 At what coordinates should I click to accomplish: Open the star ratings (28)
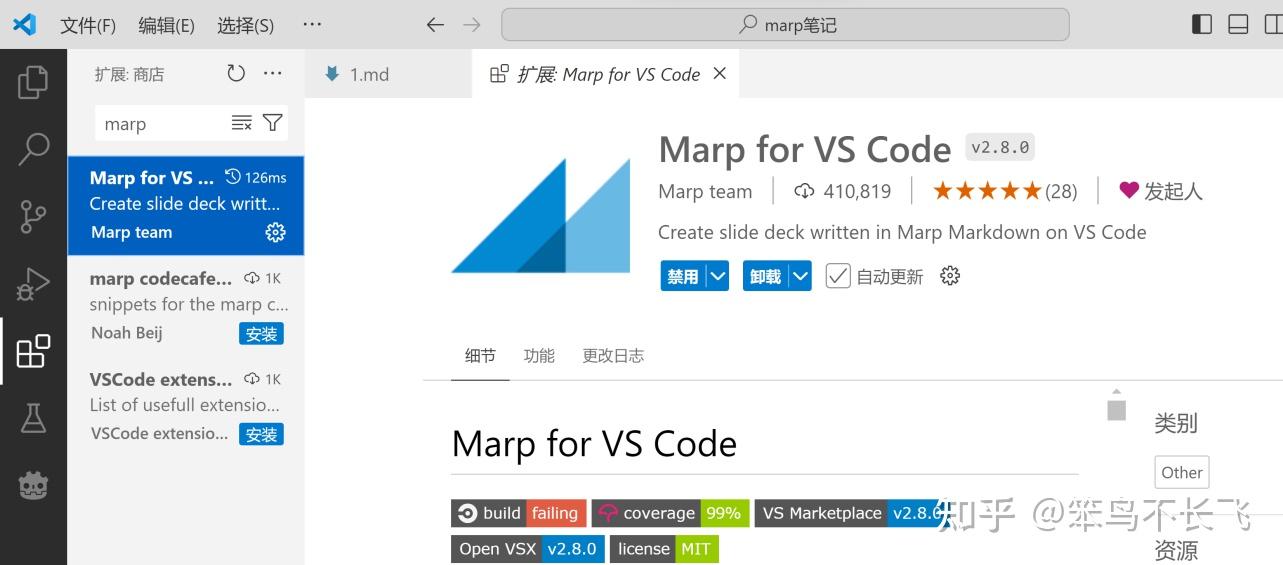point(1005,191)
